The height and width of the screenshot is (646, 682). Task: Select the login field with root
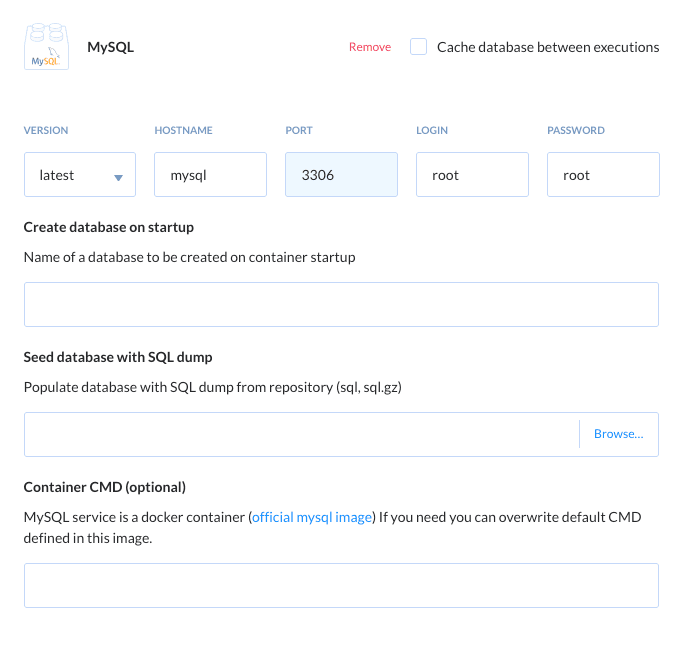[472, 175]
